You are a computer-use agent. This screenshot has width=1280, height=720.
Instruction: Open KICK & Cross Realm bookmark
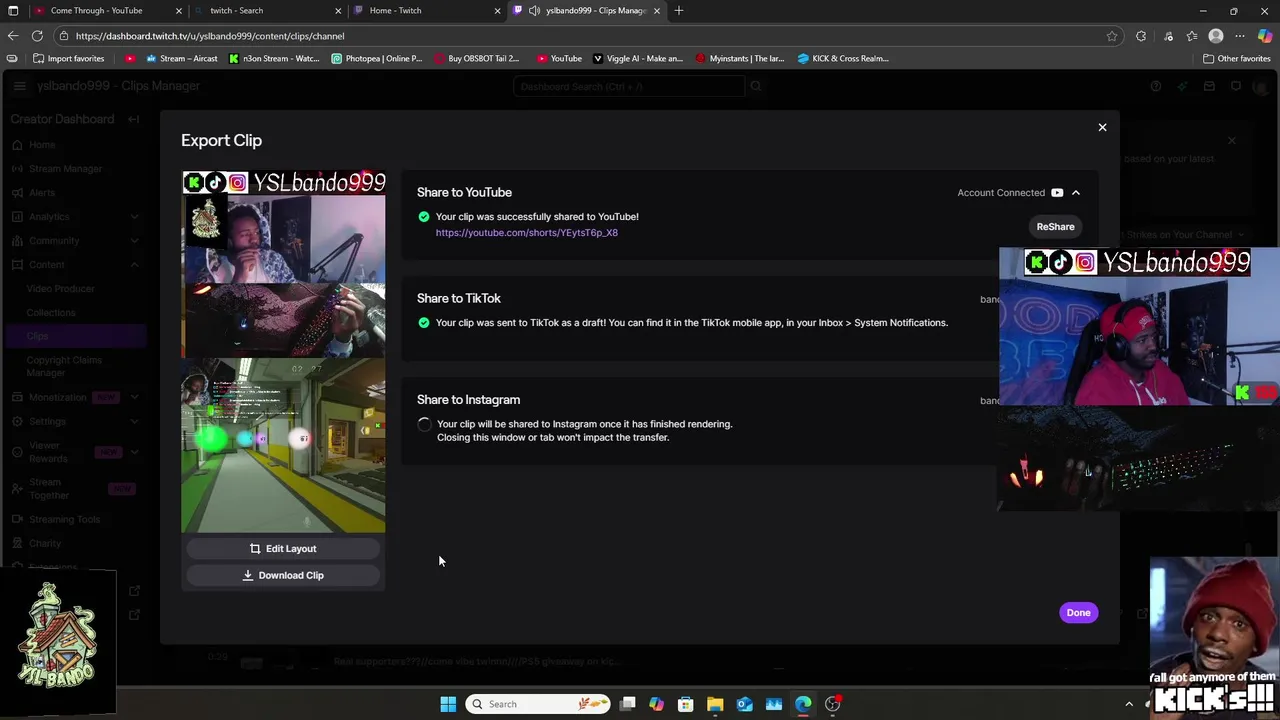pyautogui.click(x=842, y=58)
